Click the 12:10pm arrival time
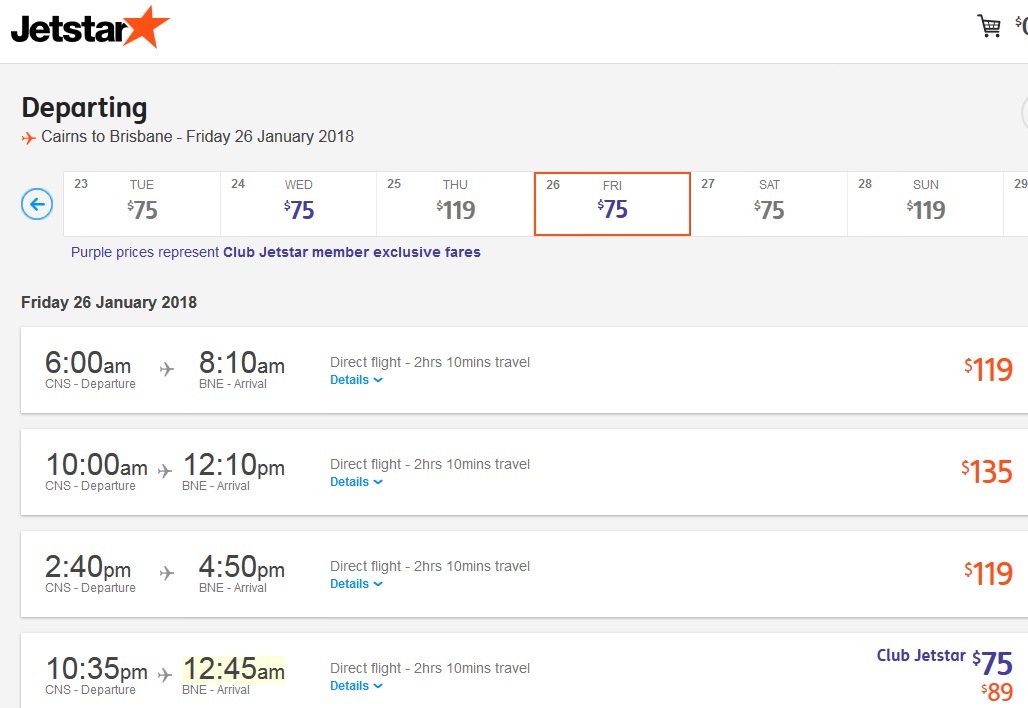This screenshot has height=708, width=1028. (233, 465)
